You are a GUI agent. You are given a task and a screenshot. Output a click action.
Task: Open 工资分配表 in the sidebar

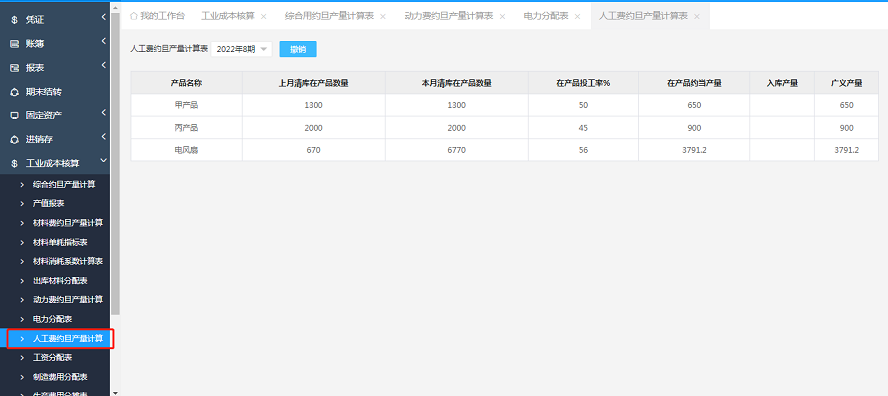[x=53, y=357]
